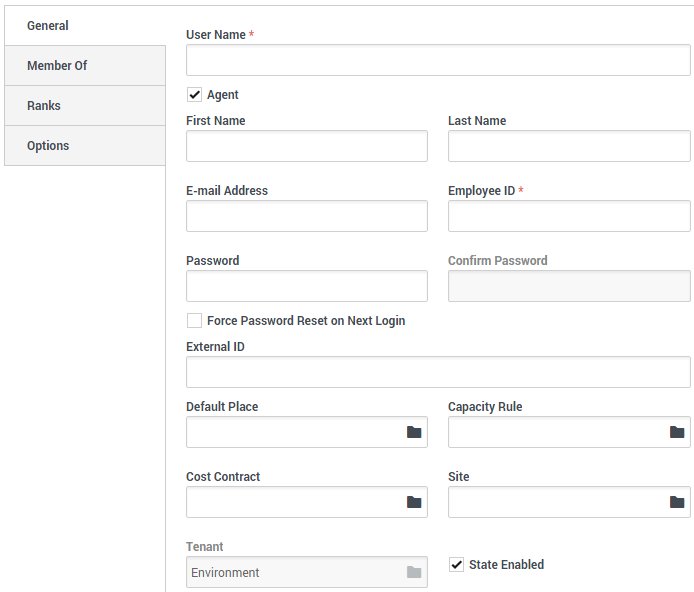
Task: Focus the Employee ID field
Action: [568, 216]
